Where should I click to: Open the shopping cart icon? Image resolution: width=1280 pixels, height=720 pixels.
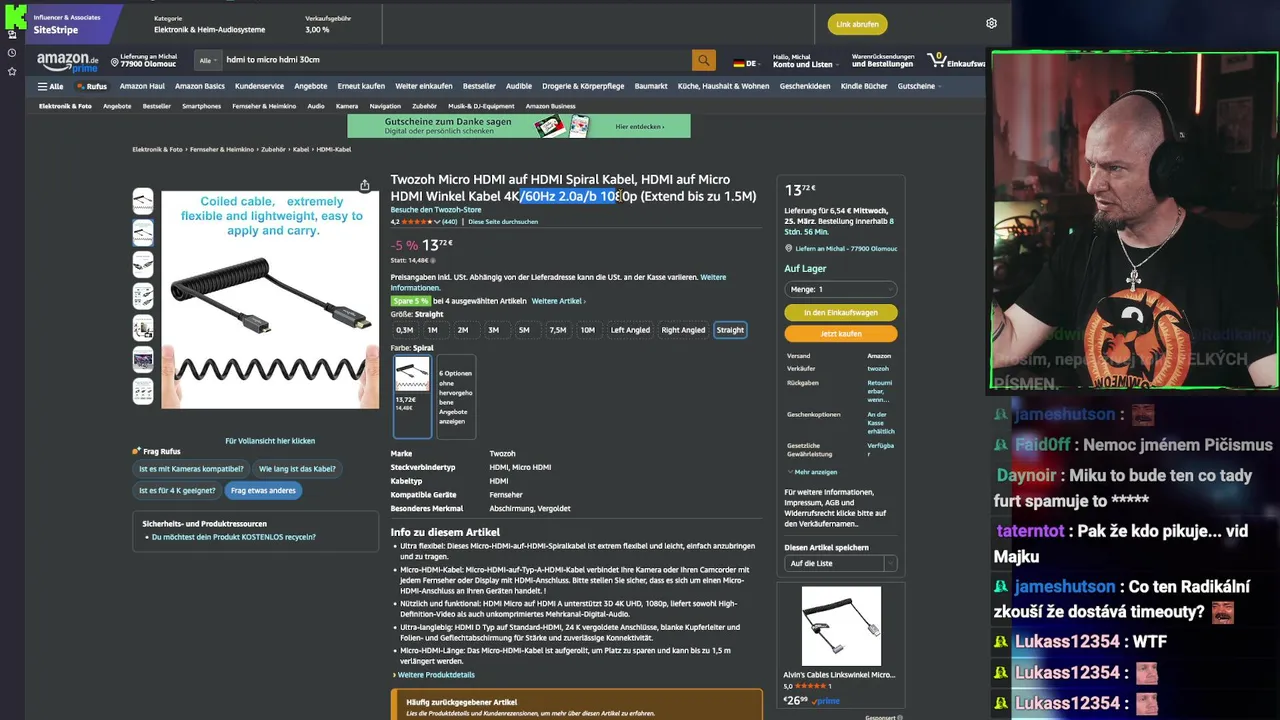(x=937, y=60)
